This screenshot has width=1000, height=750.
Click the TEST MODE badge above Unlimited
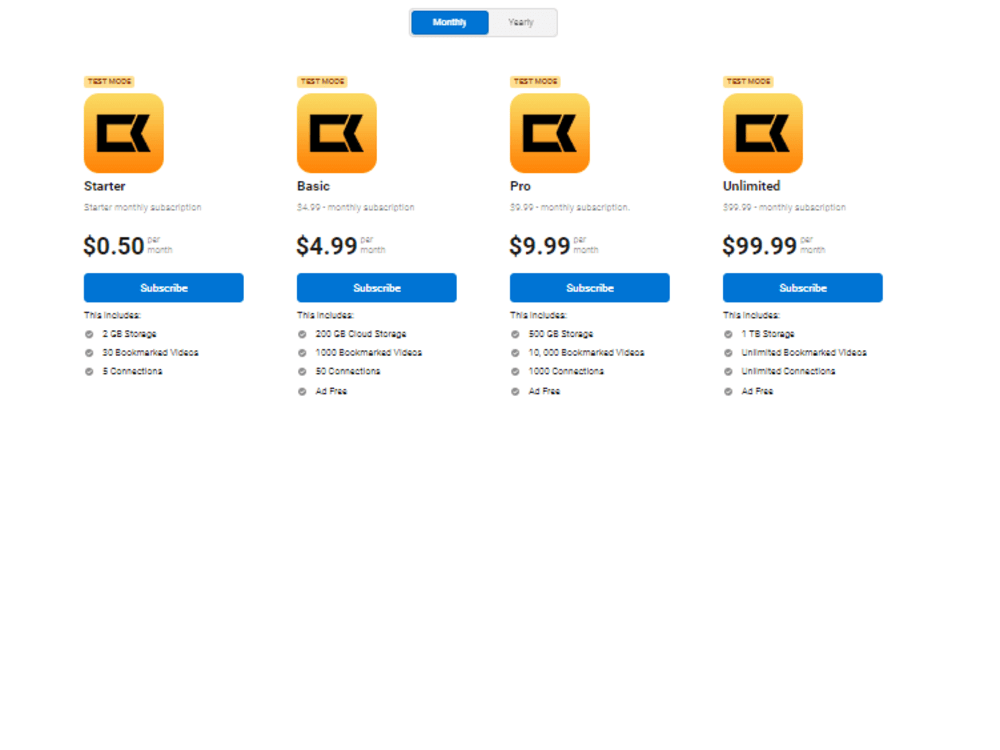click(748, 82)
